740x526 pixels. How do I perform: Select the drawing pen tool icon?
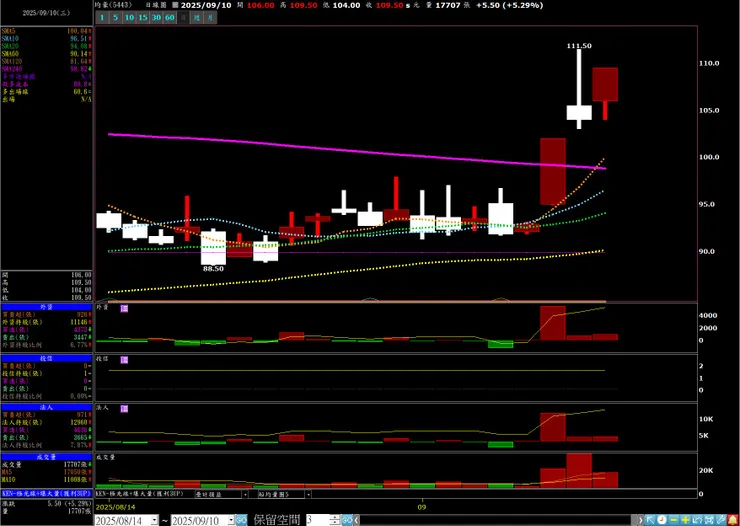click(721, 520)
